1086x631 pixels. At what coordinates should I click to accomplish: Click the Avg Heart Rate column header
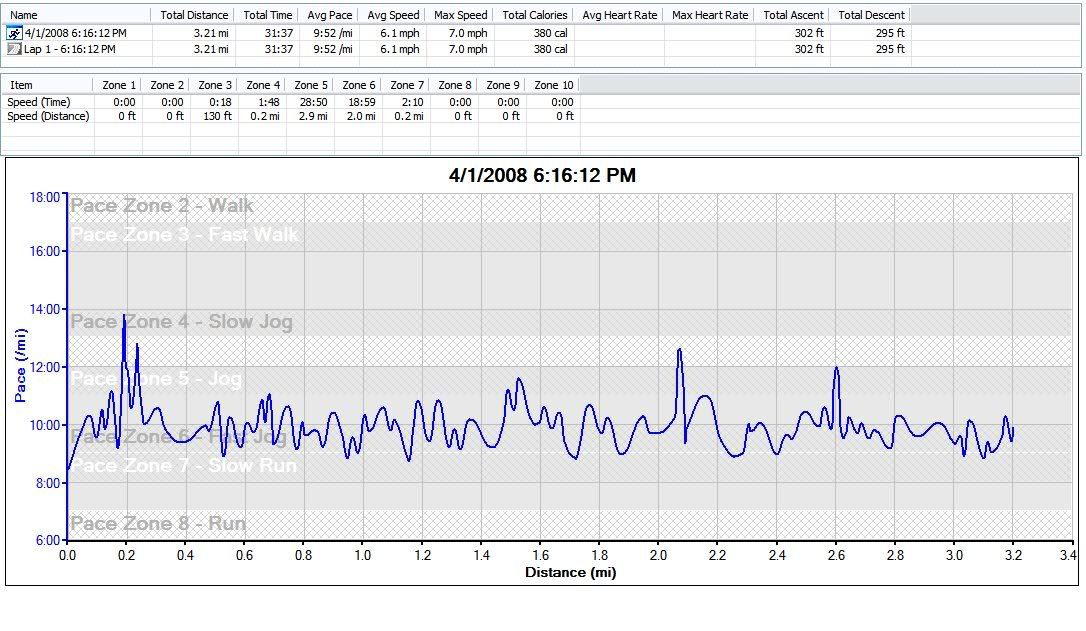tap(619, 15)
